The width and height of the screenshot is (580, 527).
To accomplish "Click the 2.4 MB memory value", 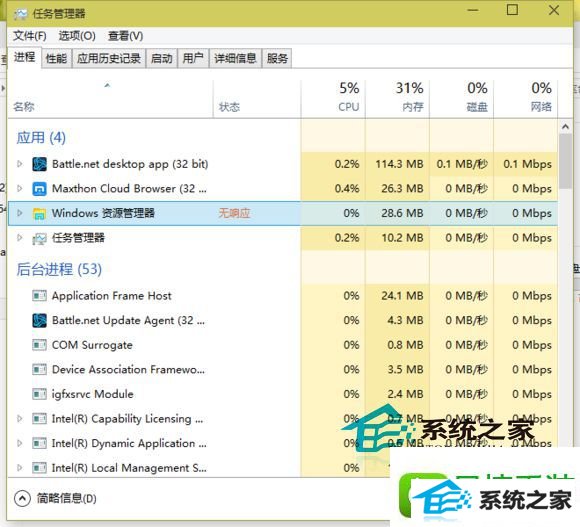I will (x=405, y=394).
